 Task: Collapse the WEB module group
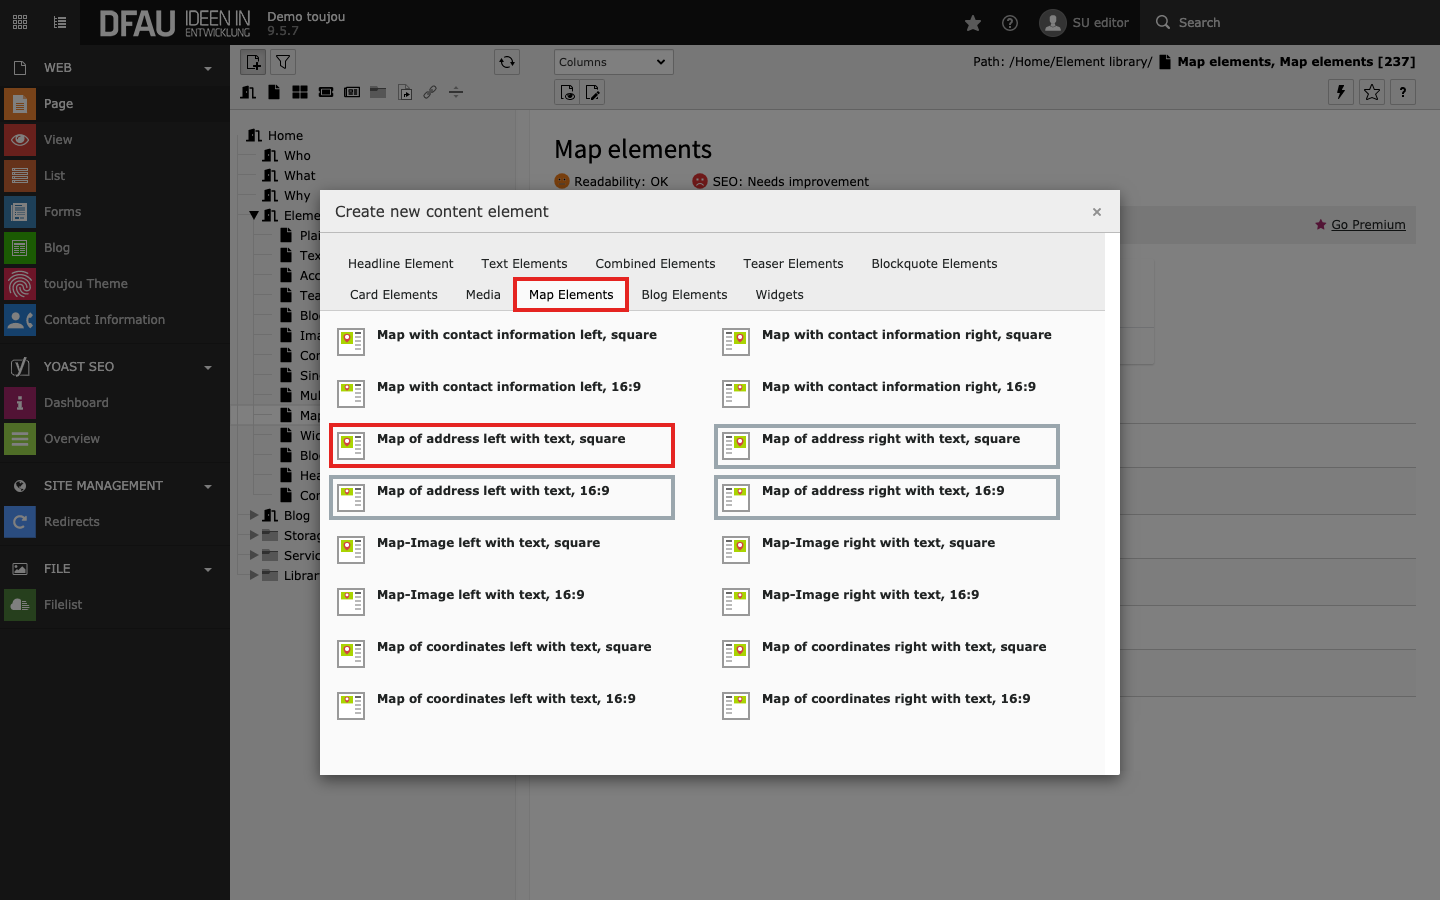[x=208, y=68]
